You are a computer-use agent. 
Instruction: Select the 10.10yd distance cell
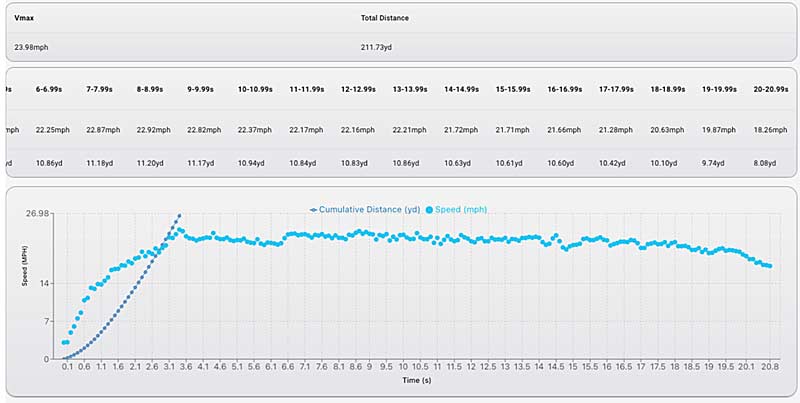pos(664,163)
